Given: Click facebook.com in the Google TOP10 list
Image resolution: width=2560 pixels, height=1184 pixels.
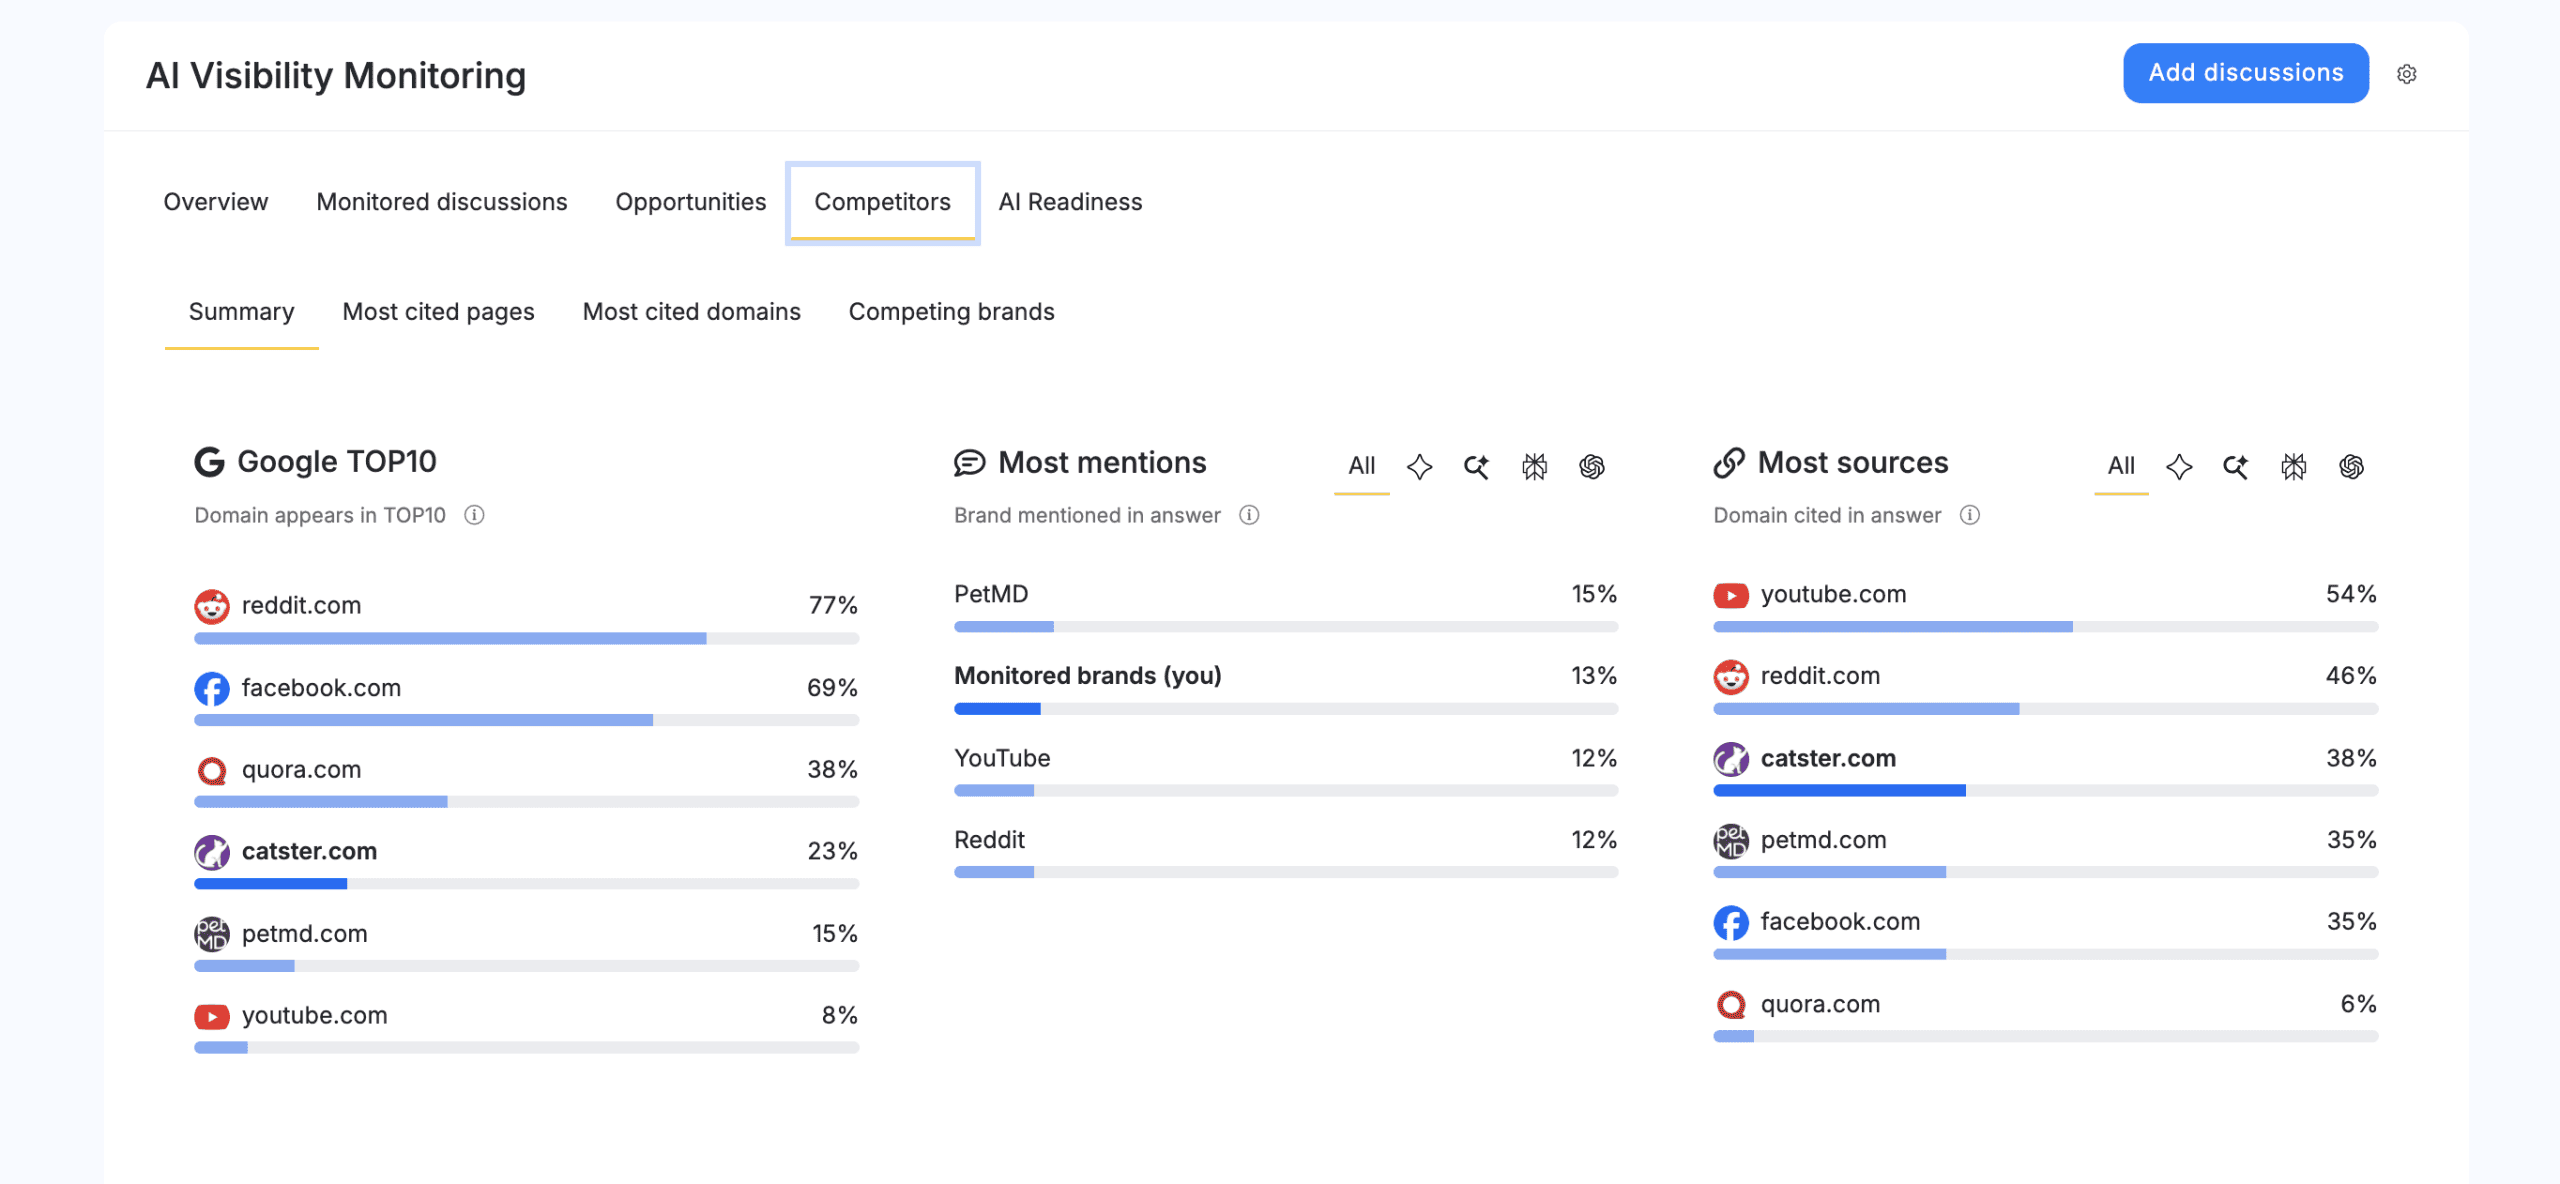Looking at the screenshot, I should (321, 689).
